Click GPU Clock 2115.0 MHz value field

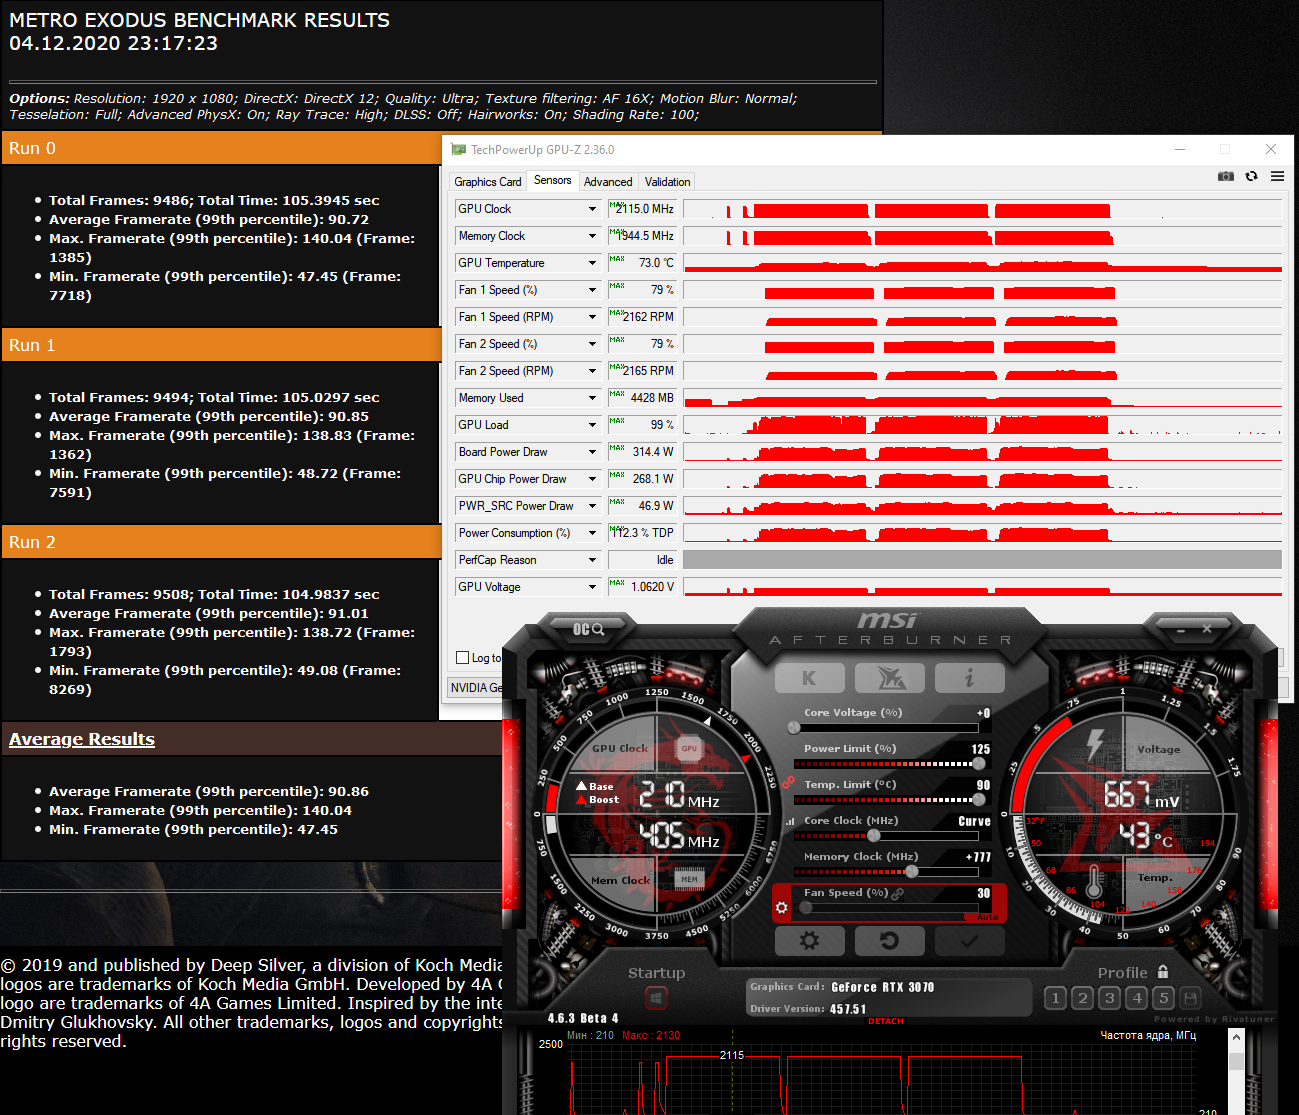[642, 209]
